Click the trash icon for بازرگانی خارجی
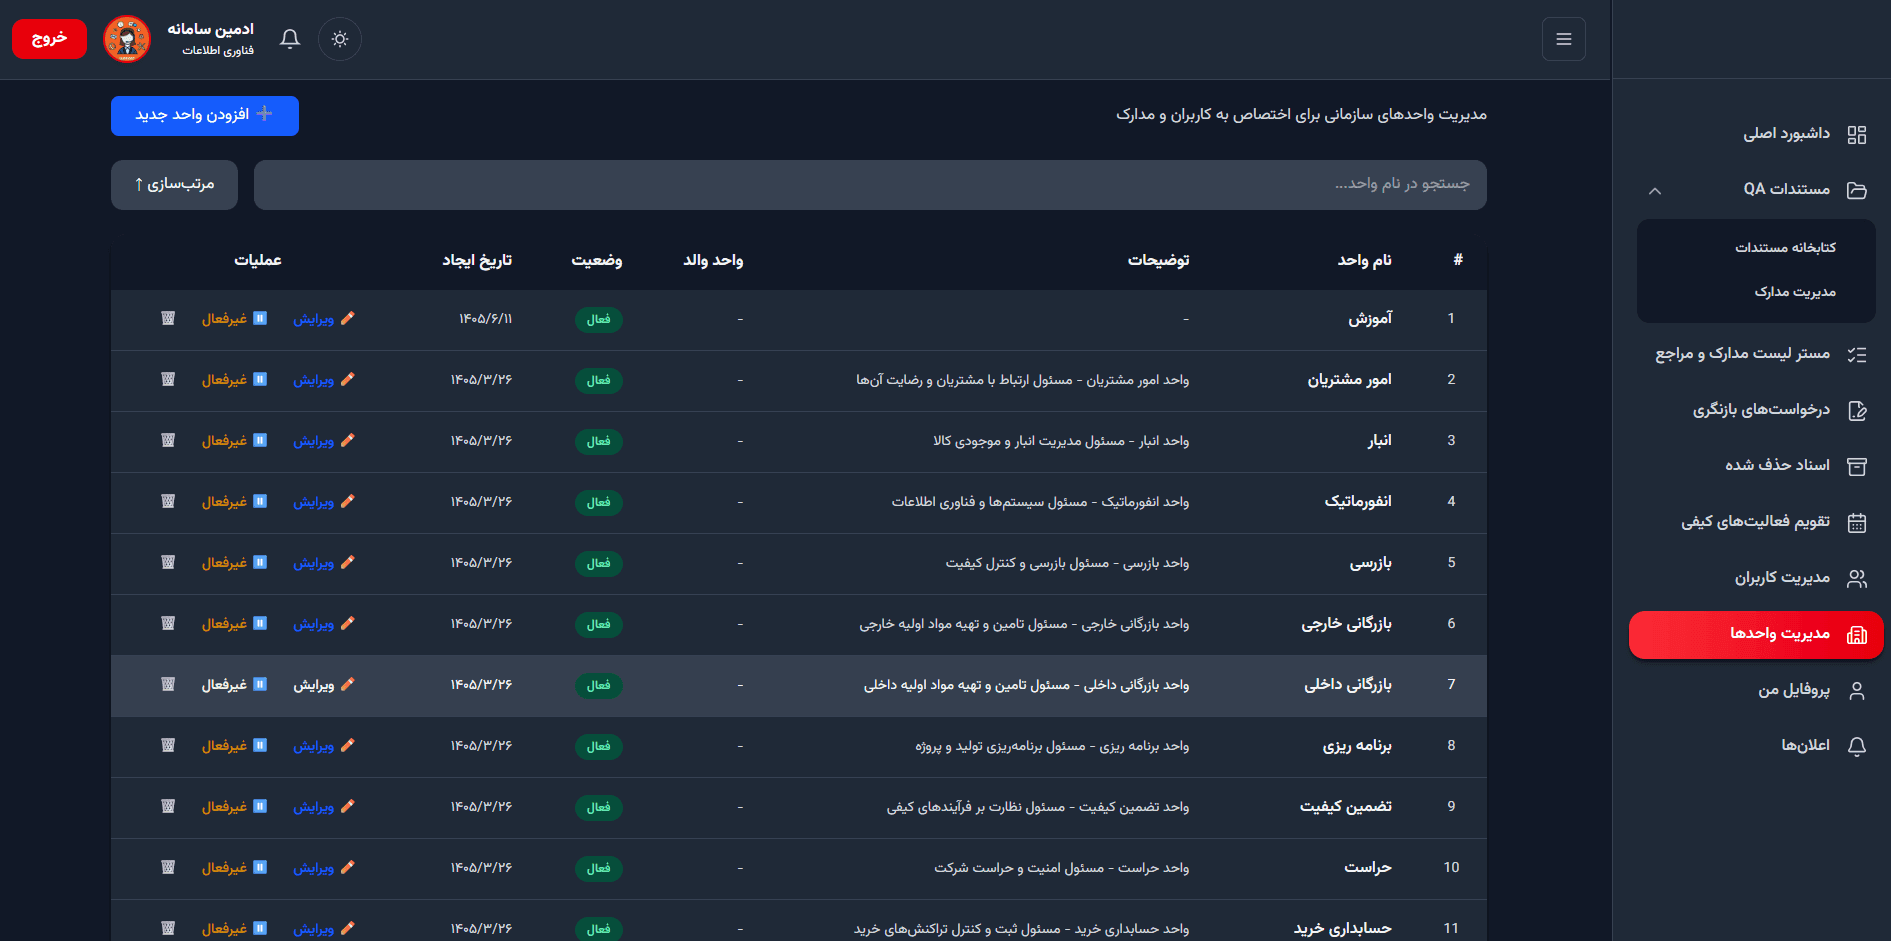The image size is (1891, 941). (x=168, y=623)
